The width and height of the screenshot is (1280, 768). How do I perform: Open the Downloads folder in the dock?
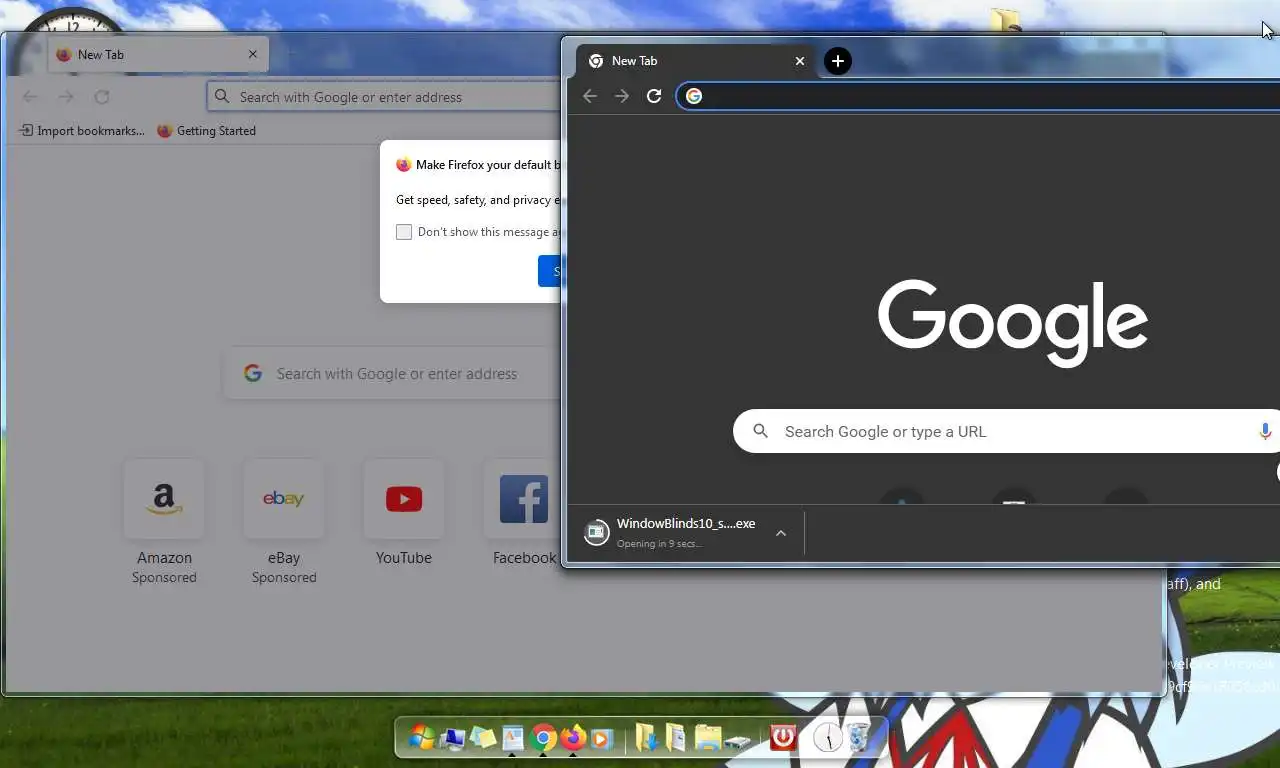[648, 738]
